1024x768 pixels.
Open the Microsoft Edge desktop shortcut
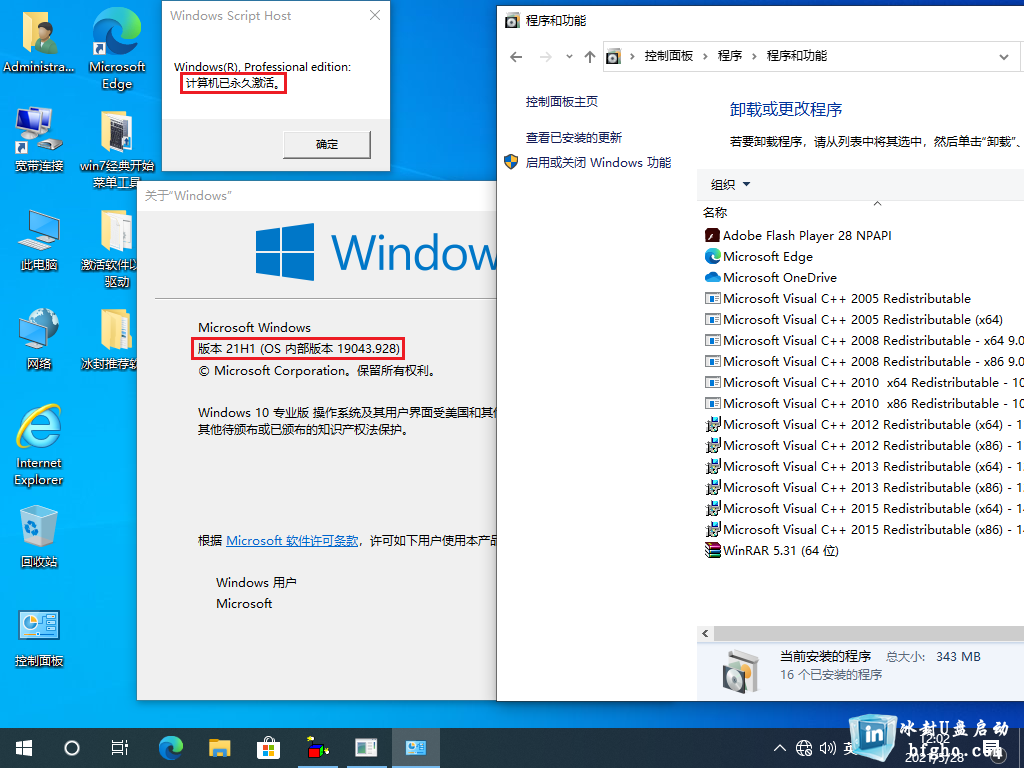click(117, 49)
